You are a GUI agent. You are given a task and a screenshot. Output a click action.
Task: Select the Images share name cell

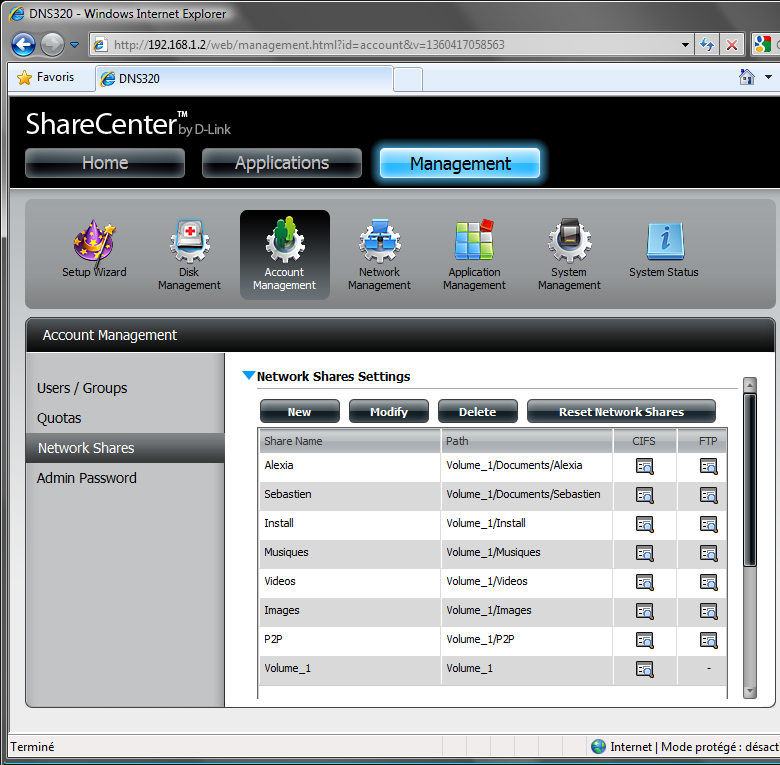coord(349,611)
